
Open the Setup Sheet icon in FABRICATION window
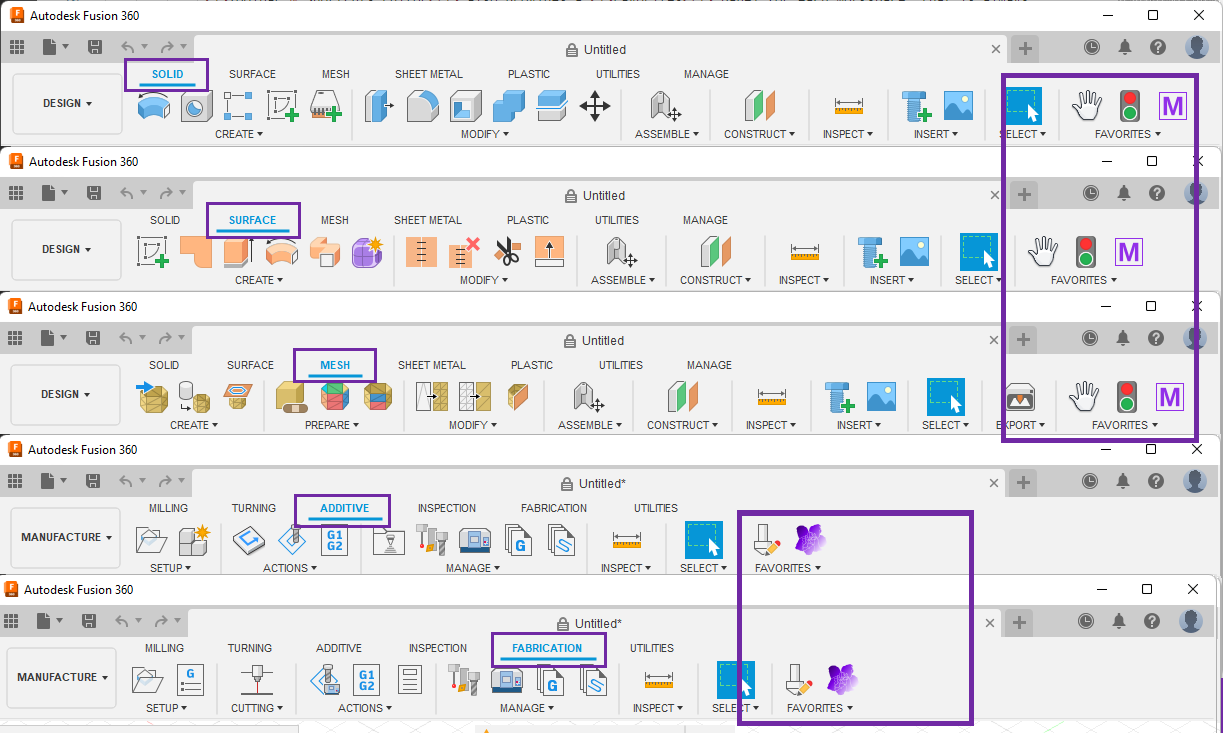pos(410,680)
